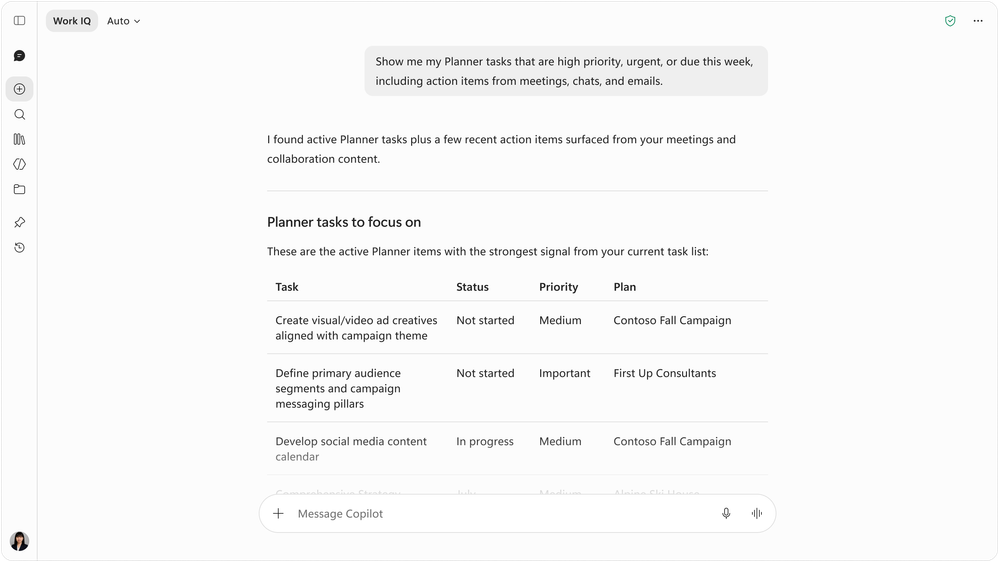Click the Priority column header

pyautogui.click(x=559, y=287)
